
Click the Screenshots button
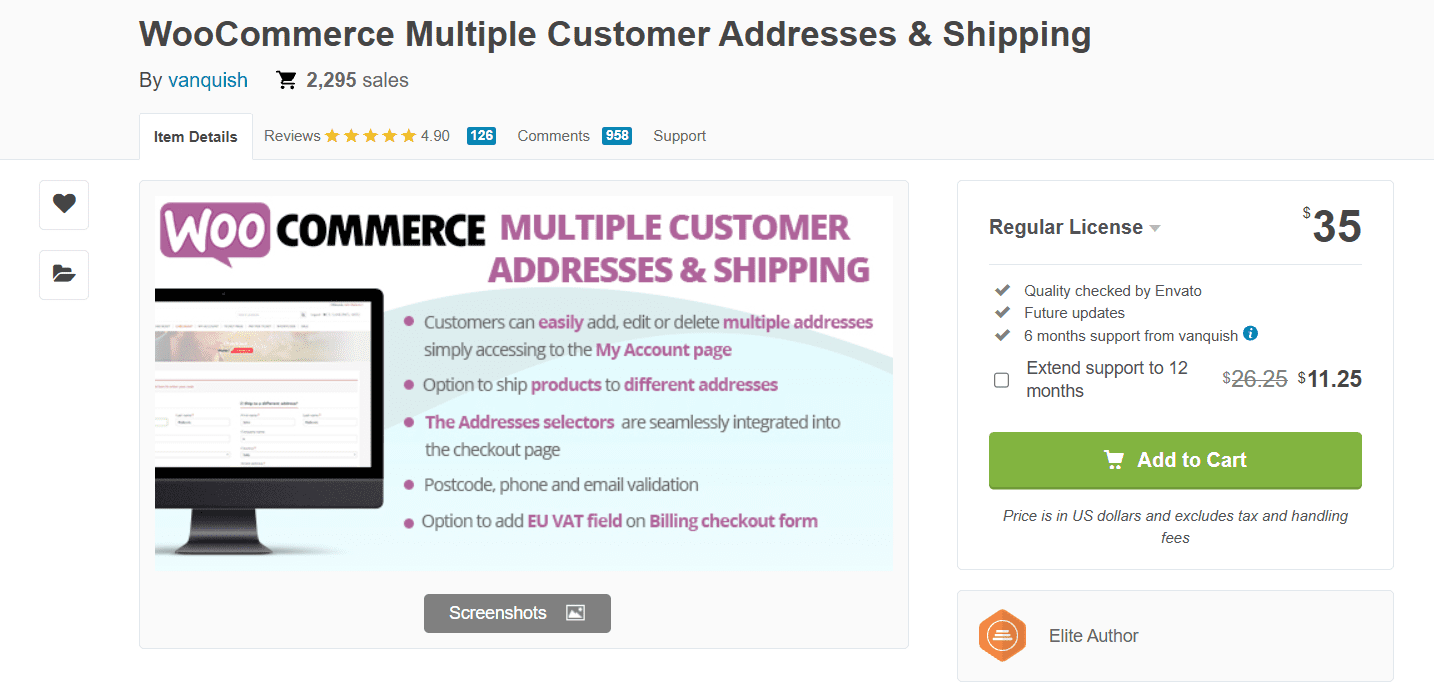[517, 613]
